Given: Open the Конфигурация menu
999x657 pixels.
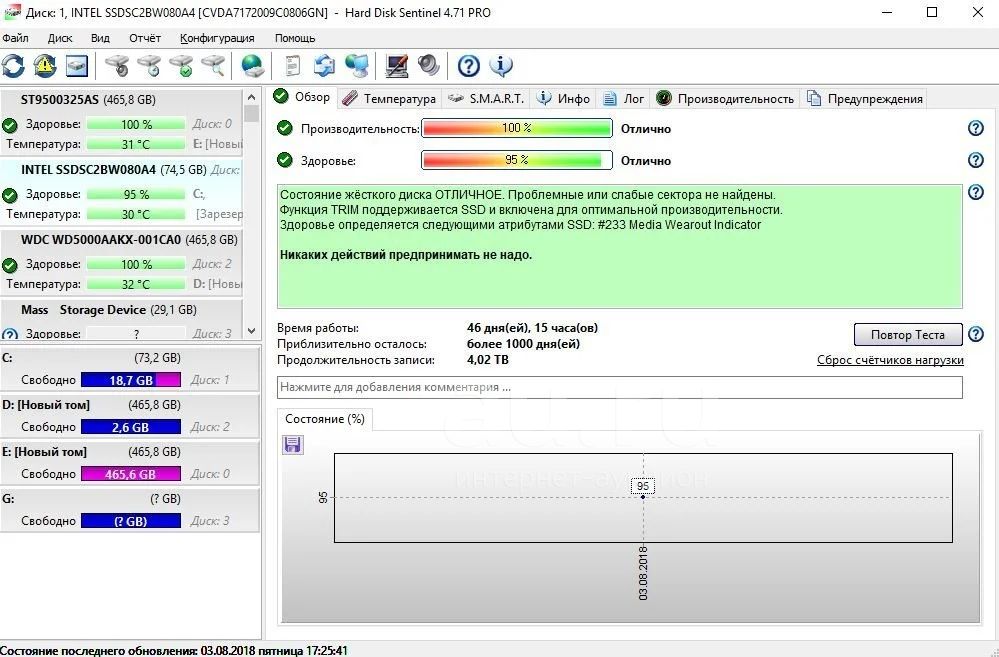Looking at the screenshot, I should (x=217, y=38).
